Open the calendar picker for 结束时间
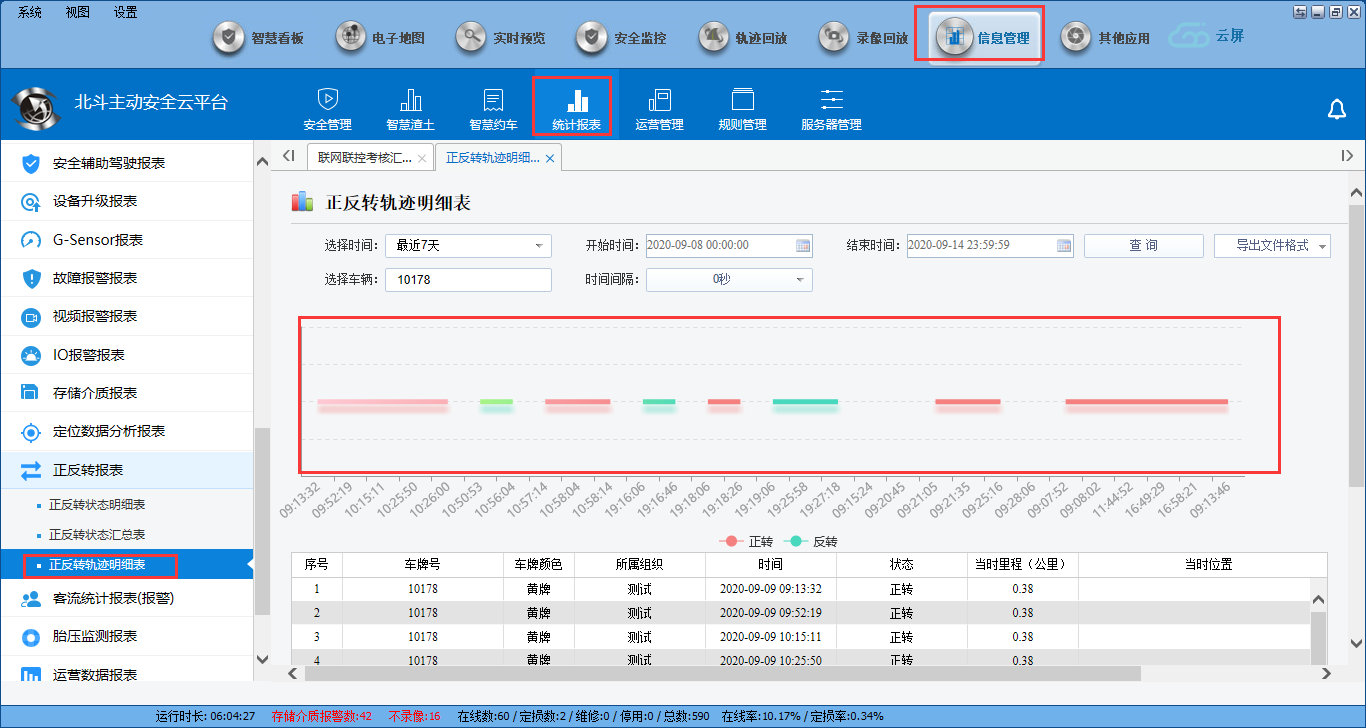Viewport: 1366px width, 728px height. pos(1063,246)
